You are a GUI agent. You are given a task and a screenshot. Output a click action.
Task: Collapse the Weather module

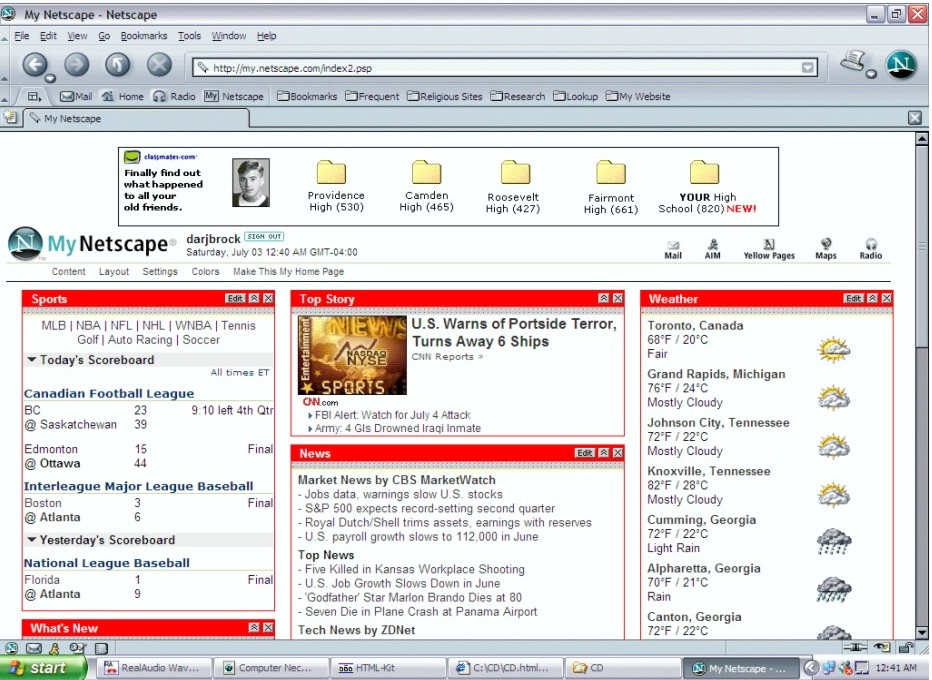coord(872,298)
